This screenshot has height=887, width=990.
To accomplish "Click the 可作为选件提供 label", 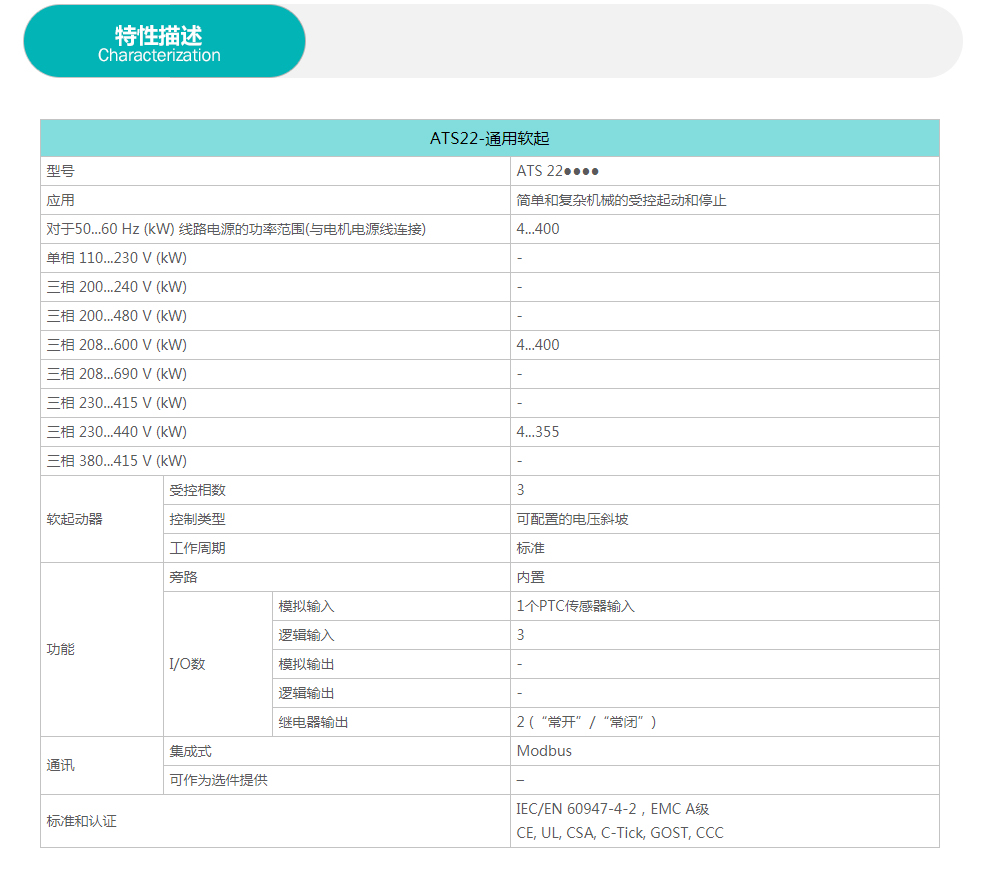I will 218,780.
